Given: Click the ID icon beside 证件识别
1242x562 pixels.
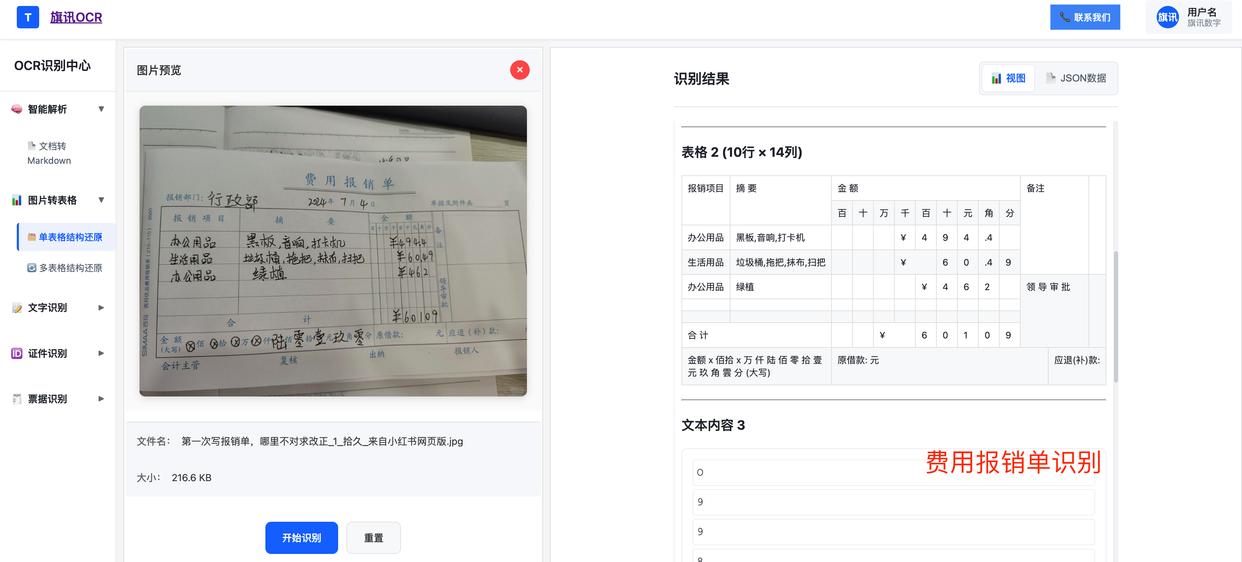Looking at the screenshot, I should 17,353.
